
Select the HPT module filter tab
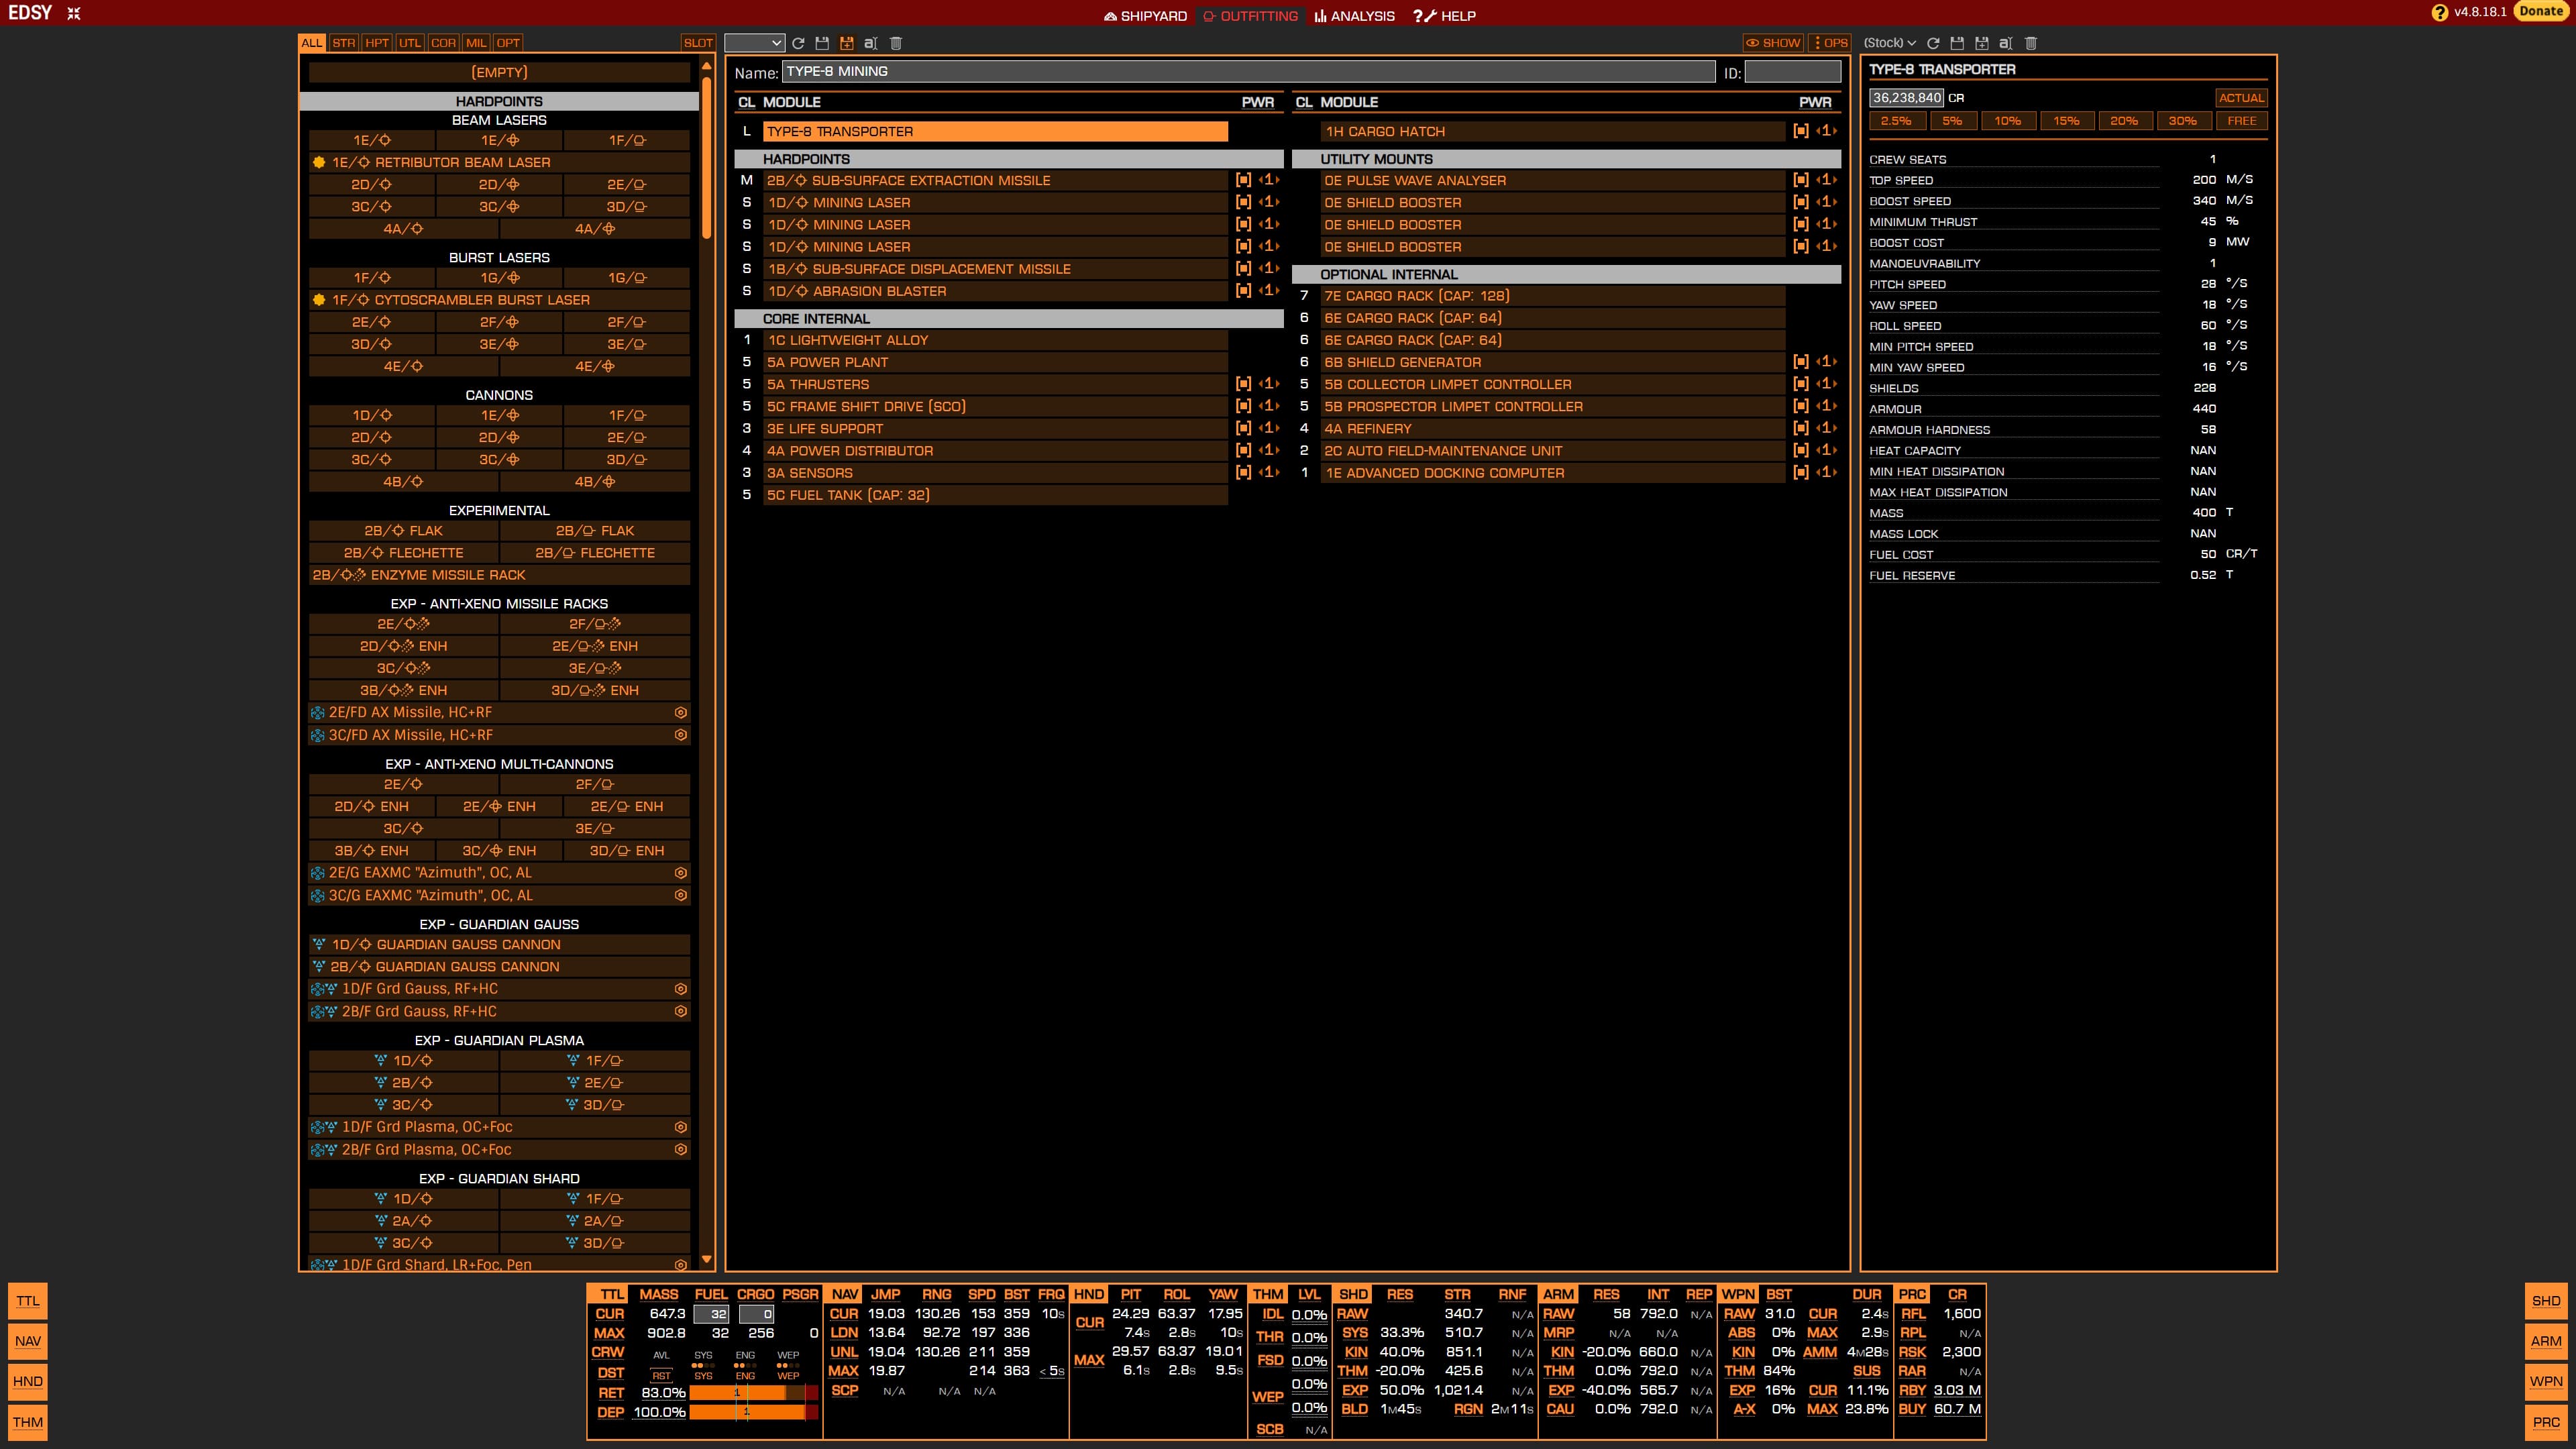tap(377, 43)
